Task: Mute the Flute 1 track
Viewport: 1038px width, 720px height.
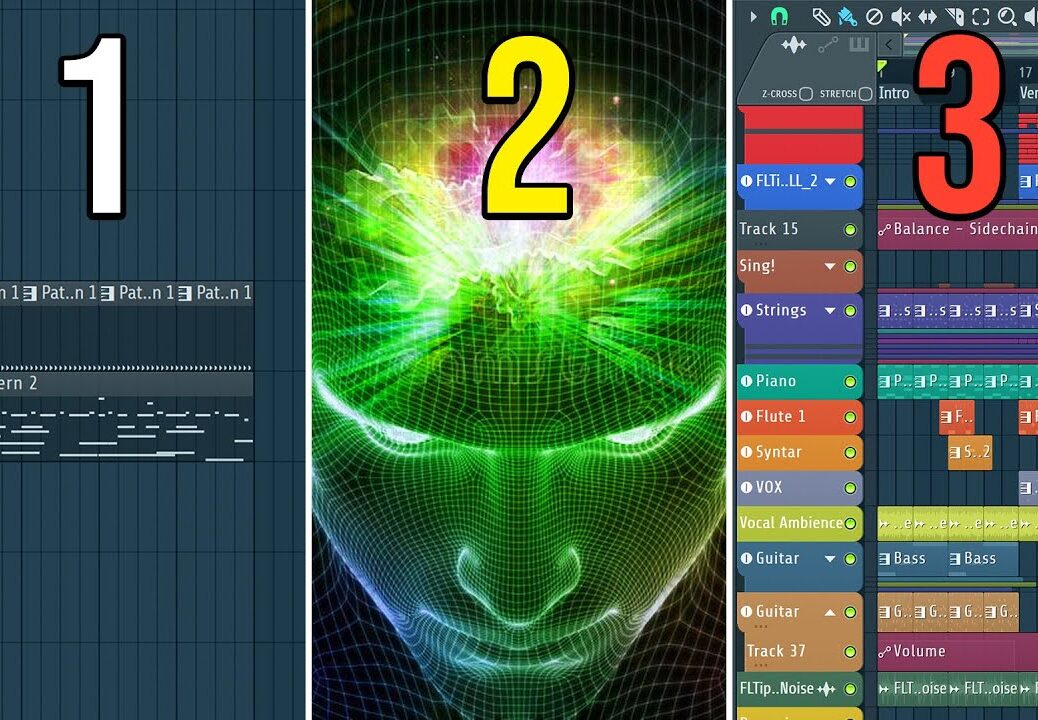Action: 851,417
